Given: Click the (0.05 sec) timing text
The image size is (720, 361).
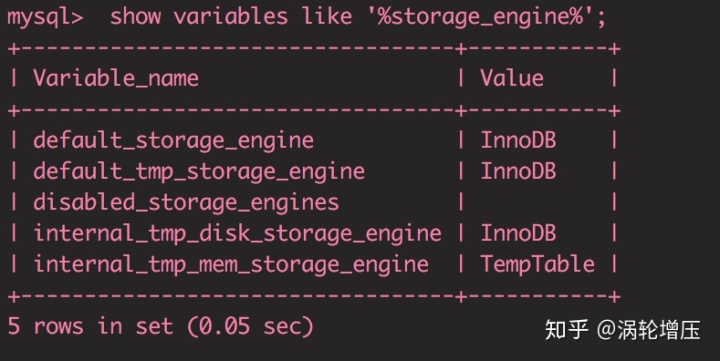Looking at the screenshot, I should (250, 327).
